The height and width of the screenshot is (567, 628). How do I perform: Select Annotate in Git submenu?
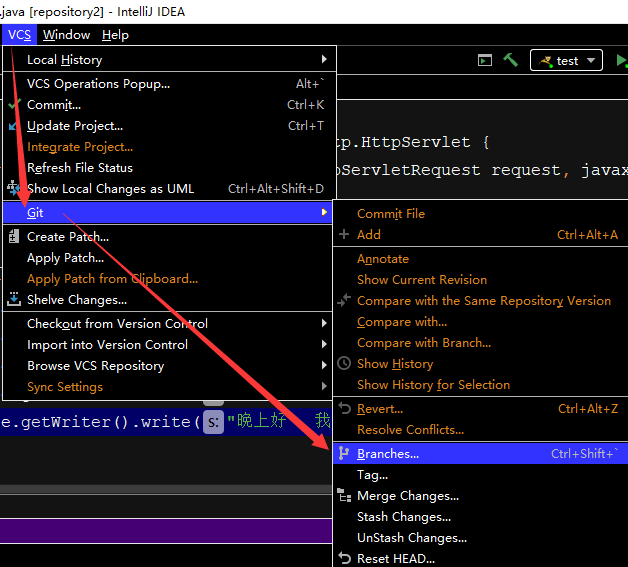click(481, 259)
